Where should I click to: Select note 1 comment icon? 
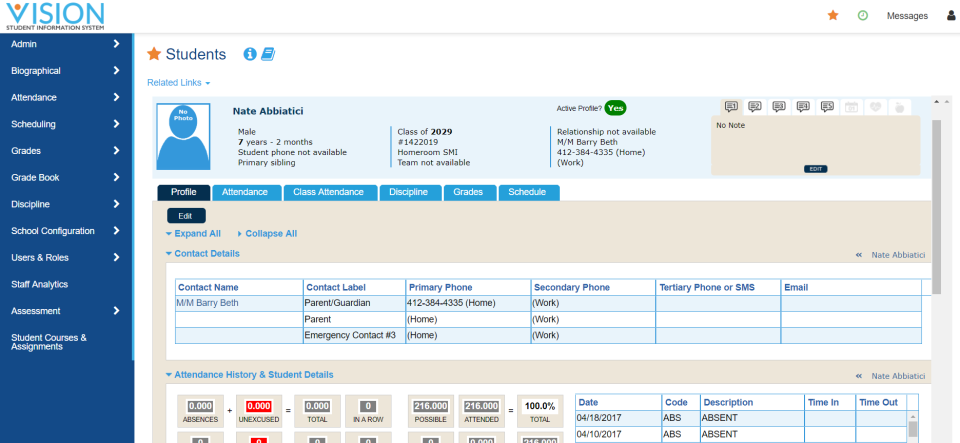tap(731, 106)
